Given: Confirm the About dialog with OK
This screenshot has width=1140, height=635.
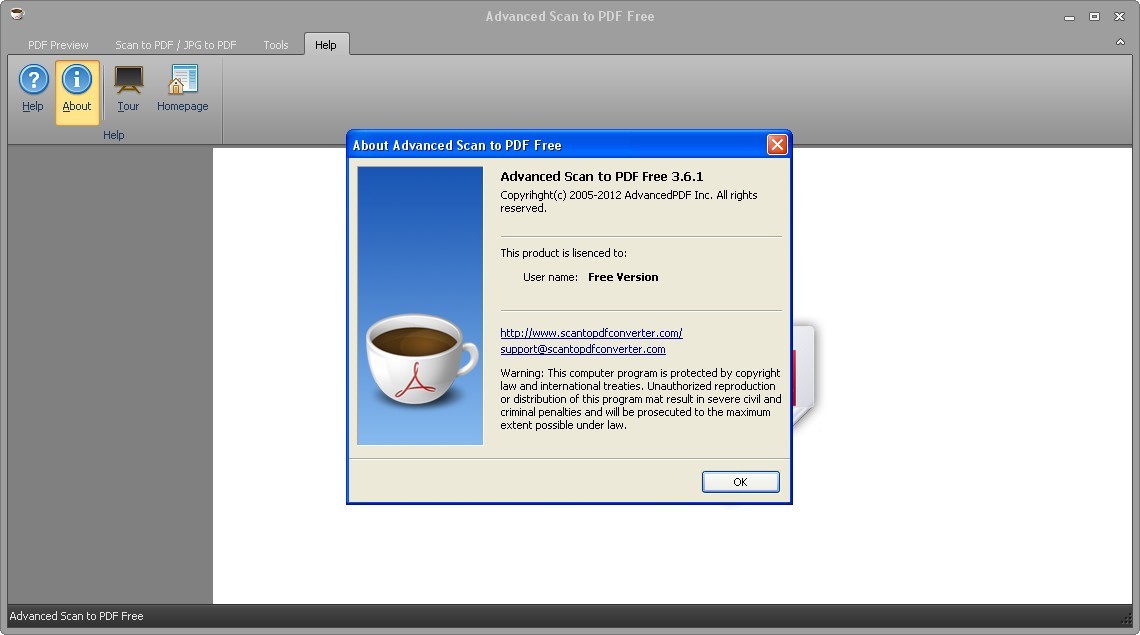Looking at the screenshot, I should 740,482.
